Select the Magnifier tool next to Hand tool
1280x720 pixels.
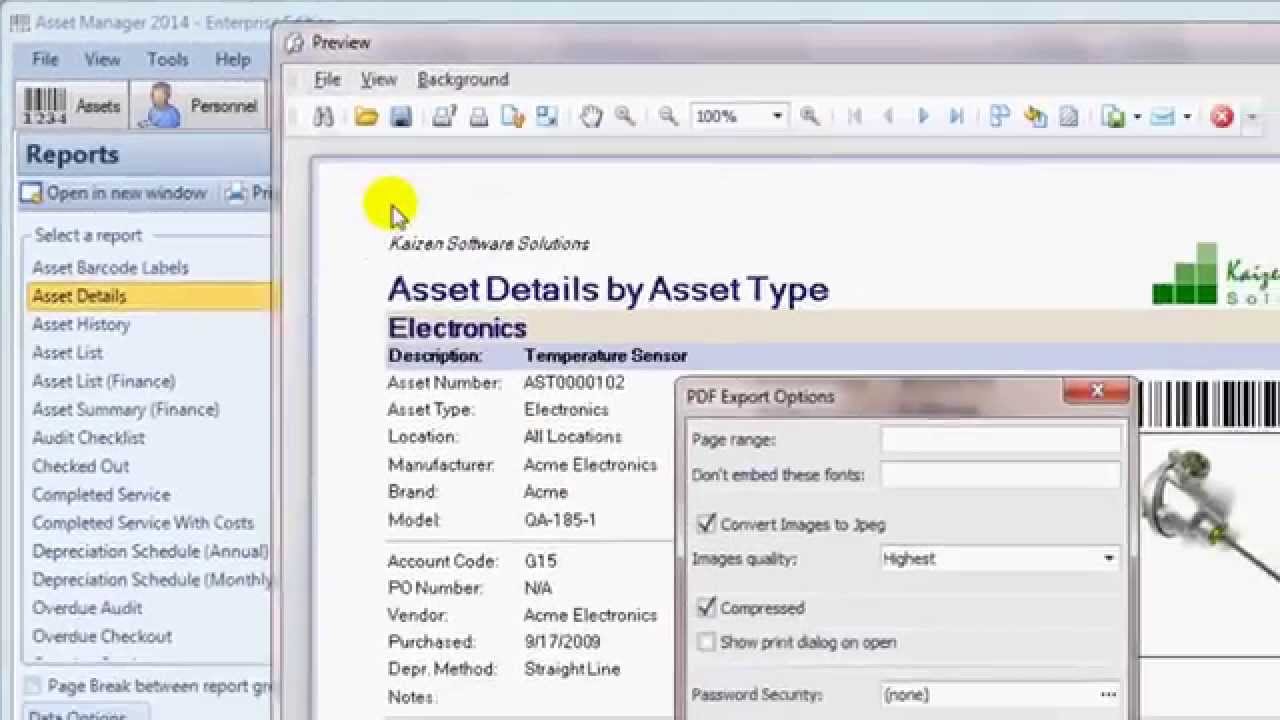pos(625,117)
